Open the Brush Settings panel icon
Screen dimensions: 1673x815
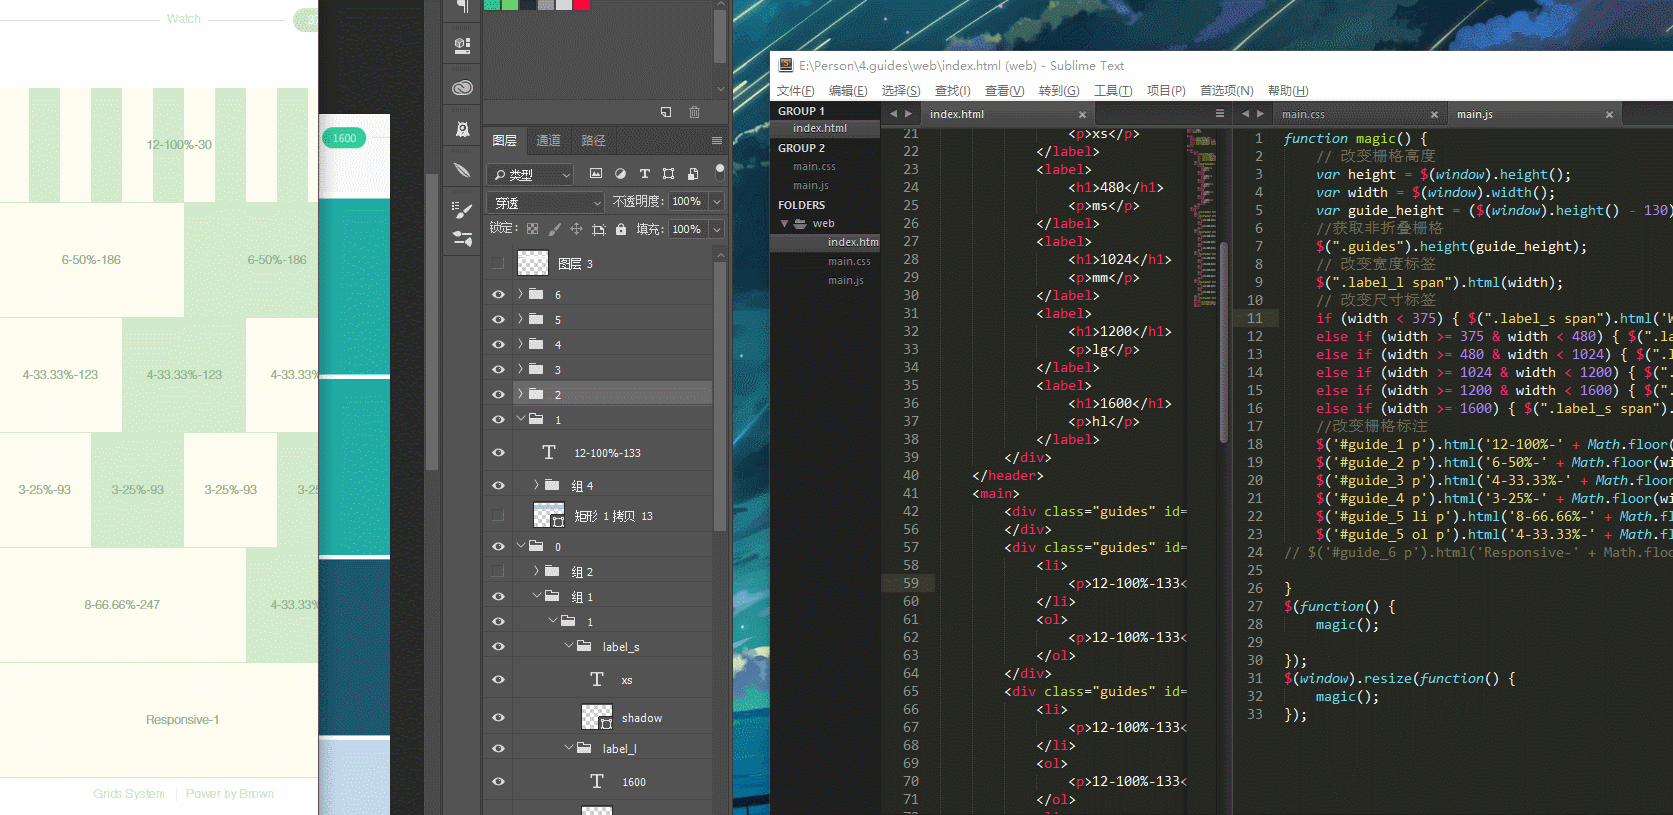point(462,211)
